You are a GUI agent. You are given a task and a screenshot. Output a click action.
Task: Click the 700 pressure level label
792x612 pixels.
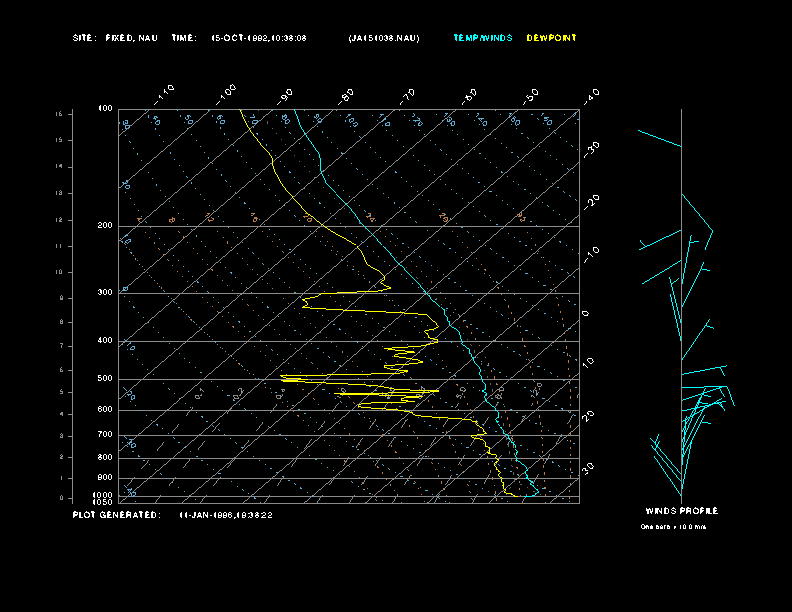(105, 435)
